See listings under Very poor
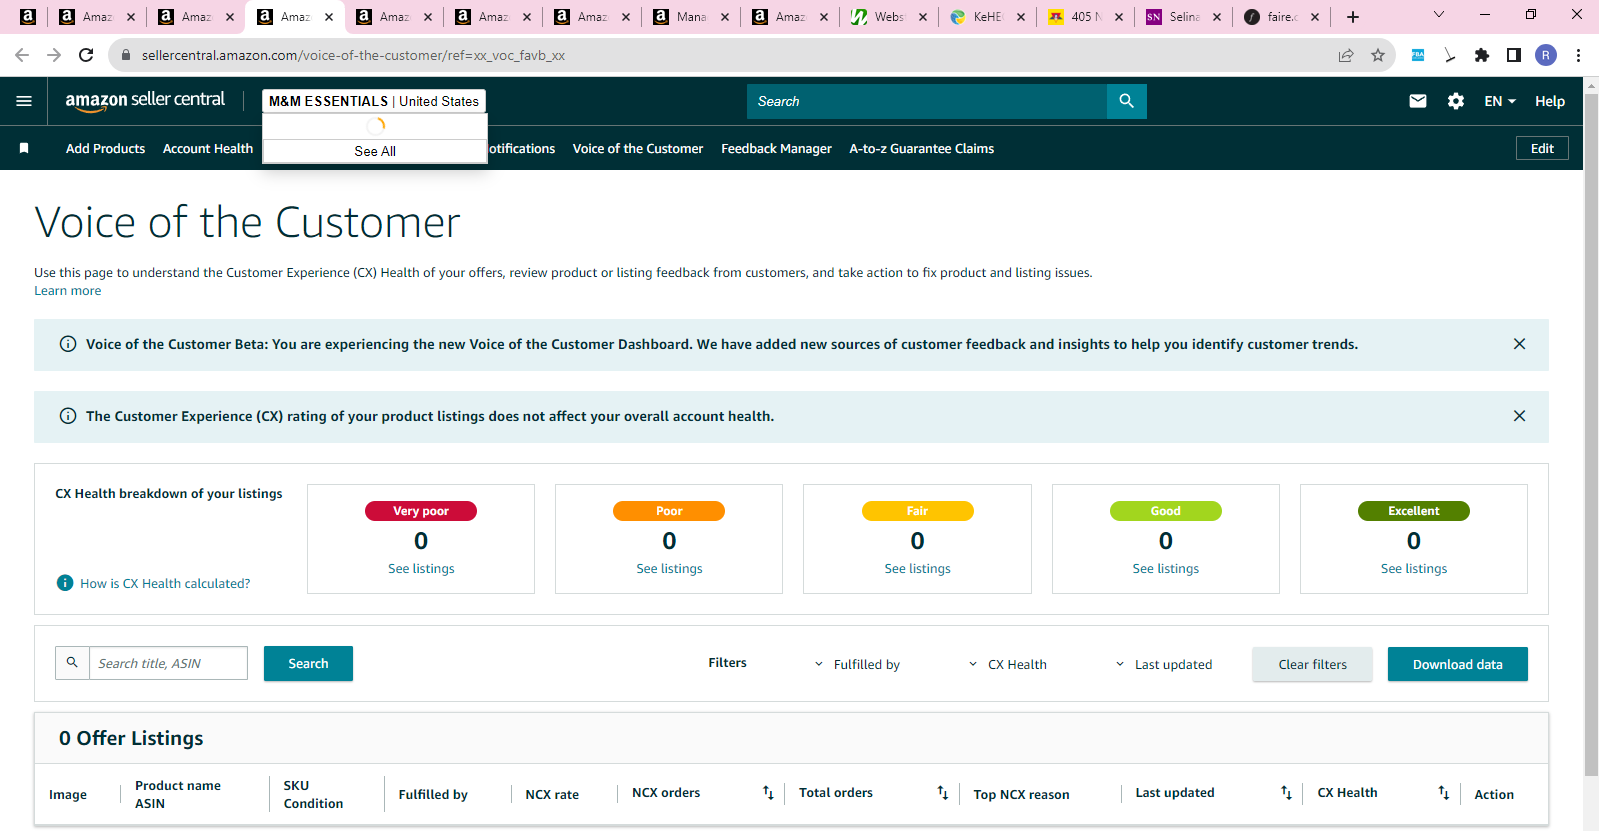Viewport: 1599px width, 831px height. click(421, 568)
